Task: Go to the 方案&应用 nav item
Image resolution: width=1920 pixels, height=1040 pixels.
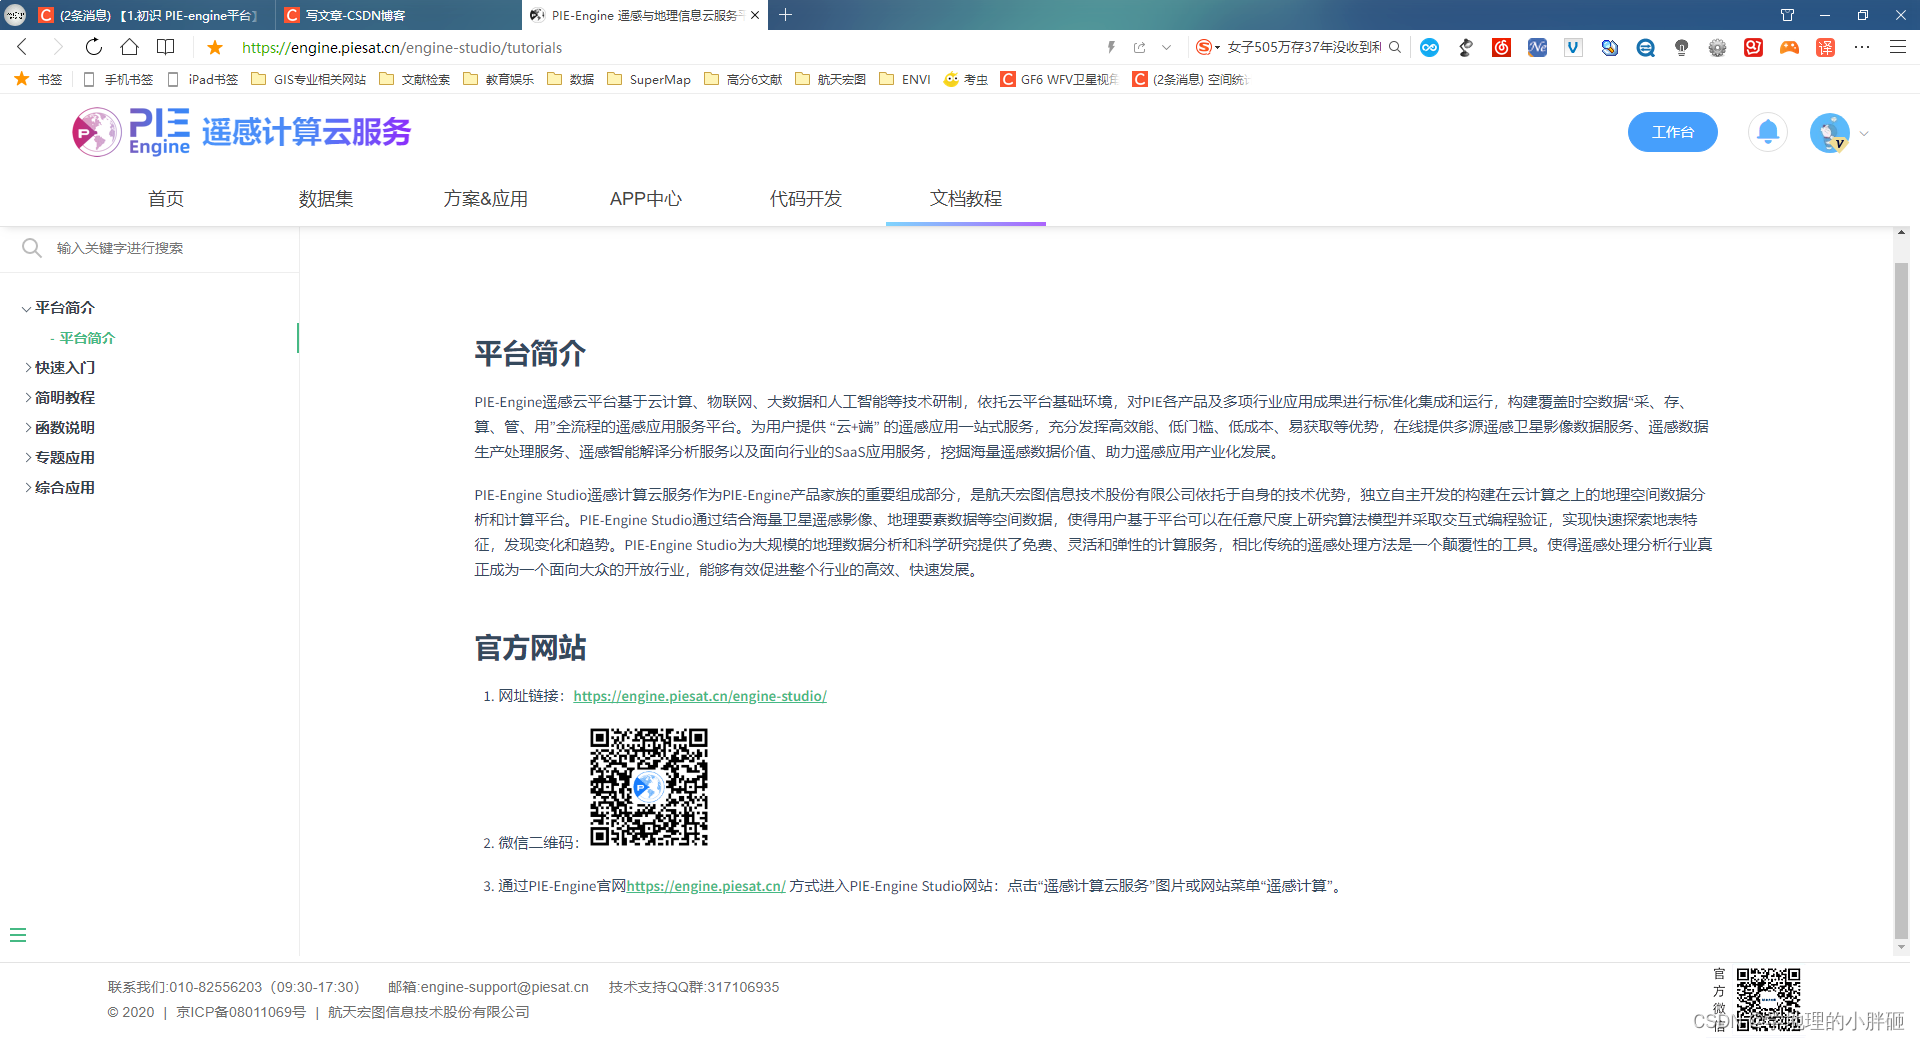Action: tap(486, 199)
